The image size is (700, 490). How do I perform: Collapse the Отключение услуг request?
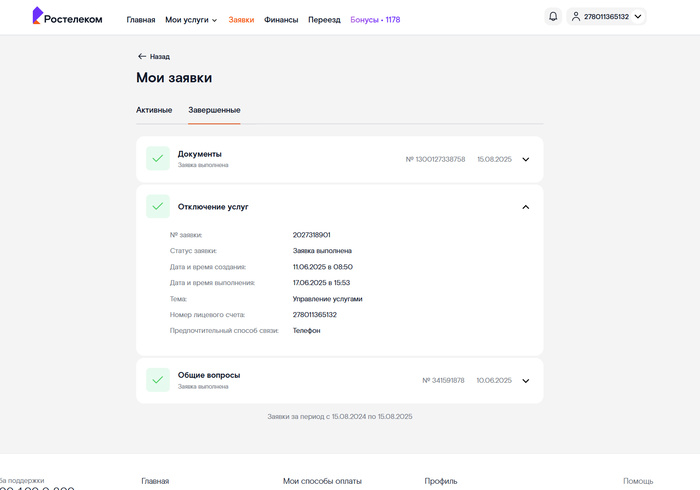(x=526, y=207)
